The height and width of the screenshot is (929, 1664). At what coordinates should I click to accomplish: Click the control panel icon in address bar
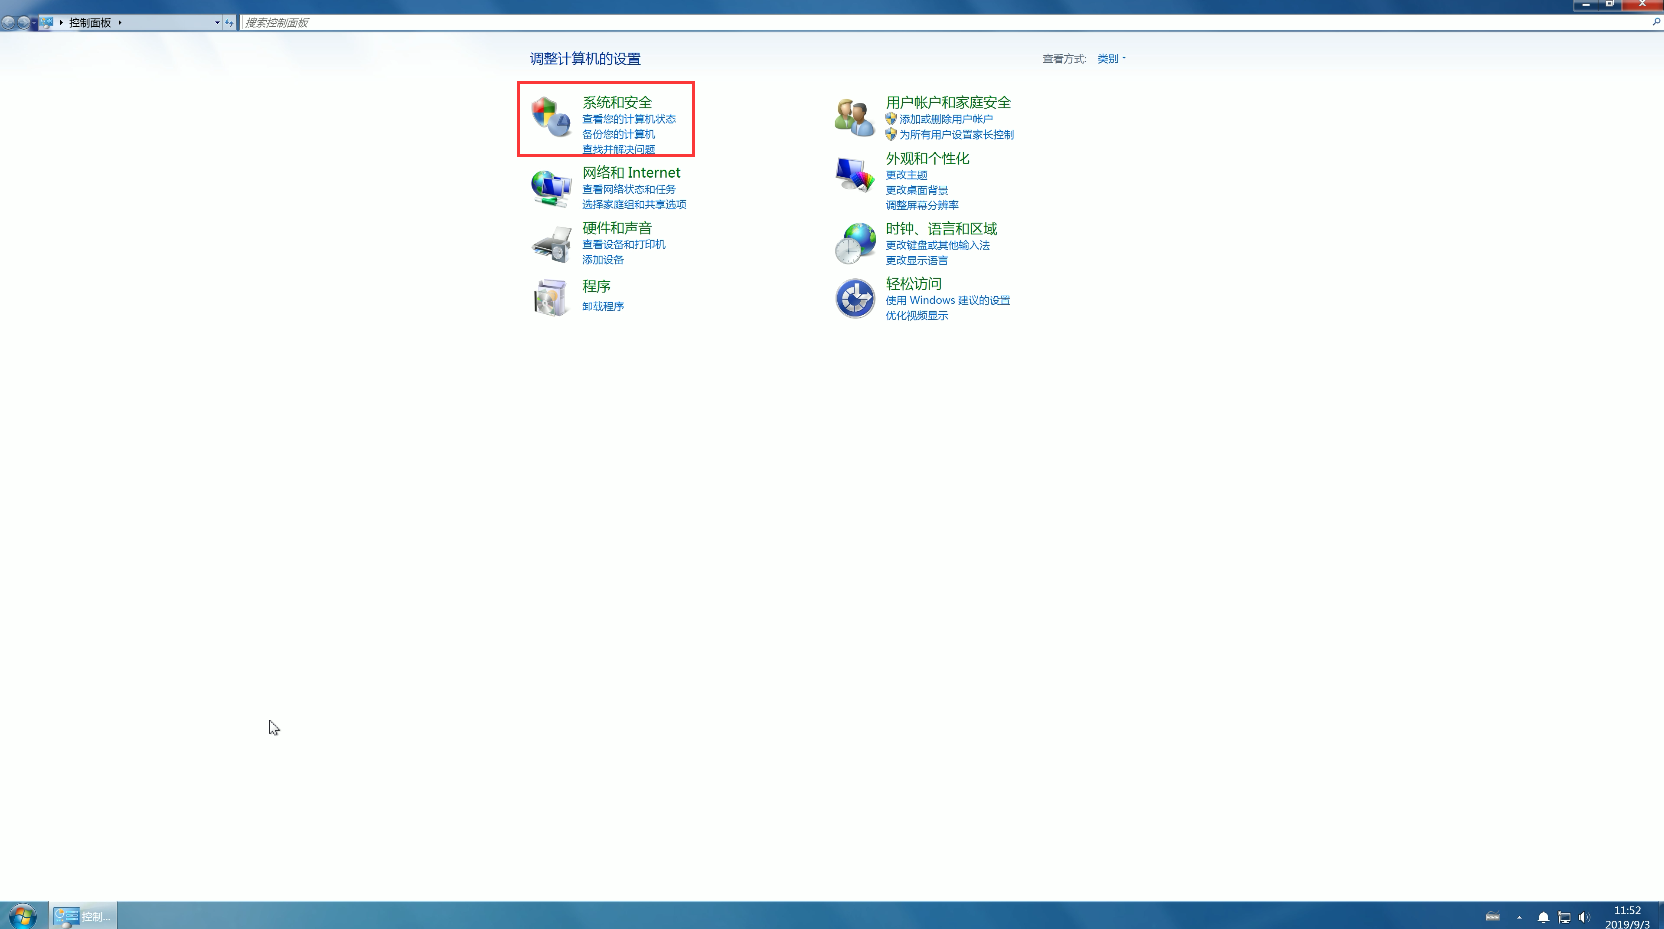(46, 22)
